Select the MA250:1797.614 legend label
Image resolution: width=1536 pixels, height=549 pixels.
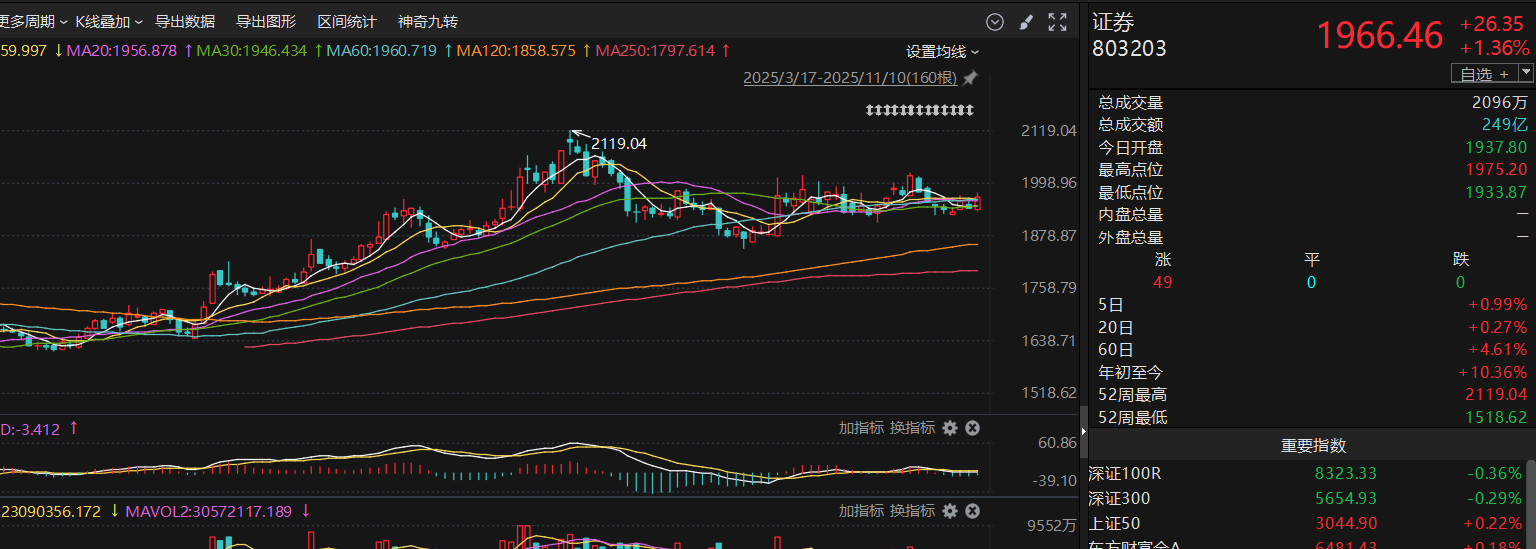(x=655, y=50)
